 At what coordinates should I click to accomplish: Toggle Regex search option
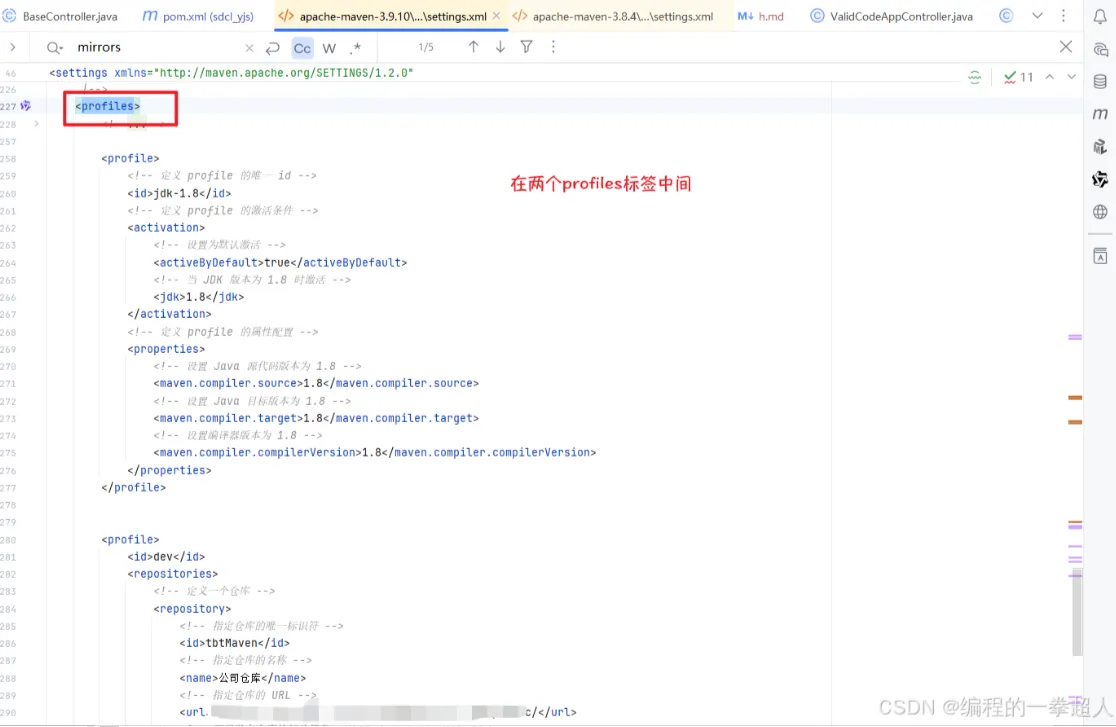tap(356, 48)
